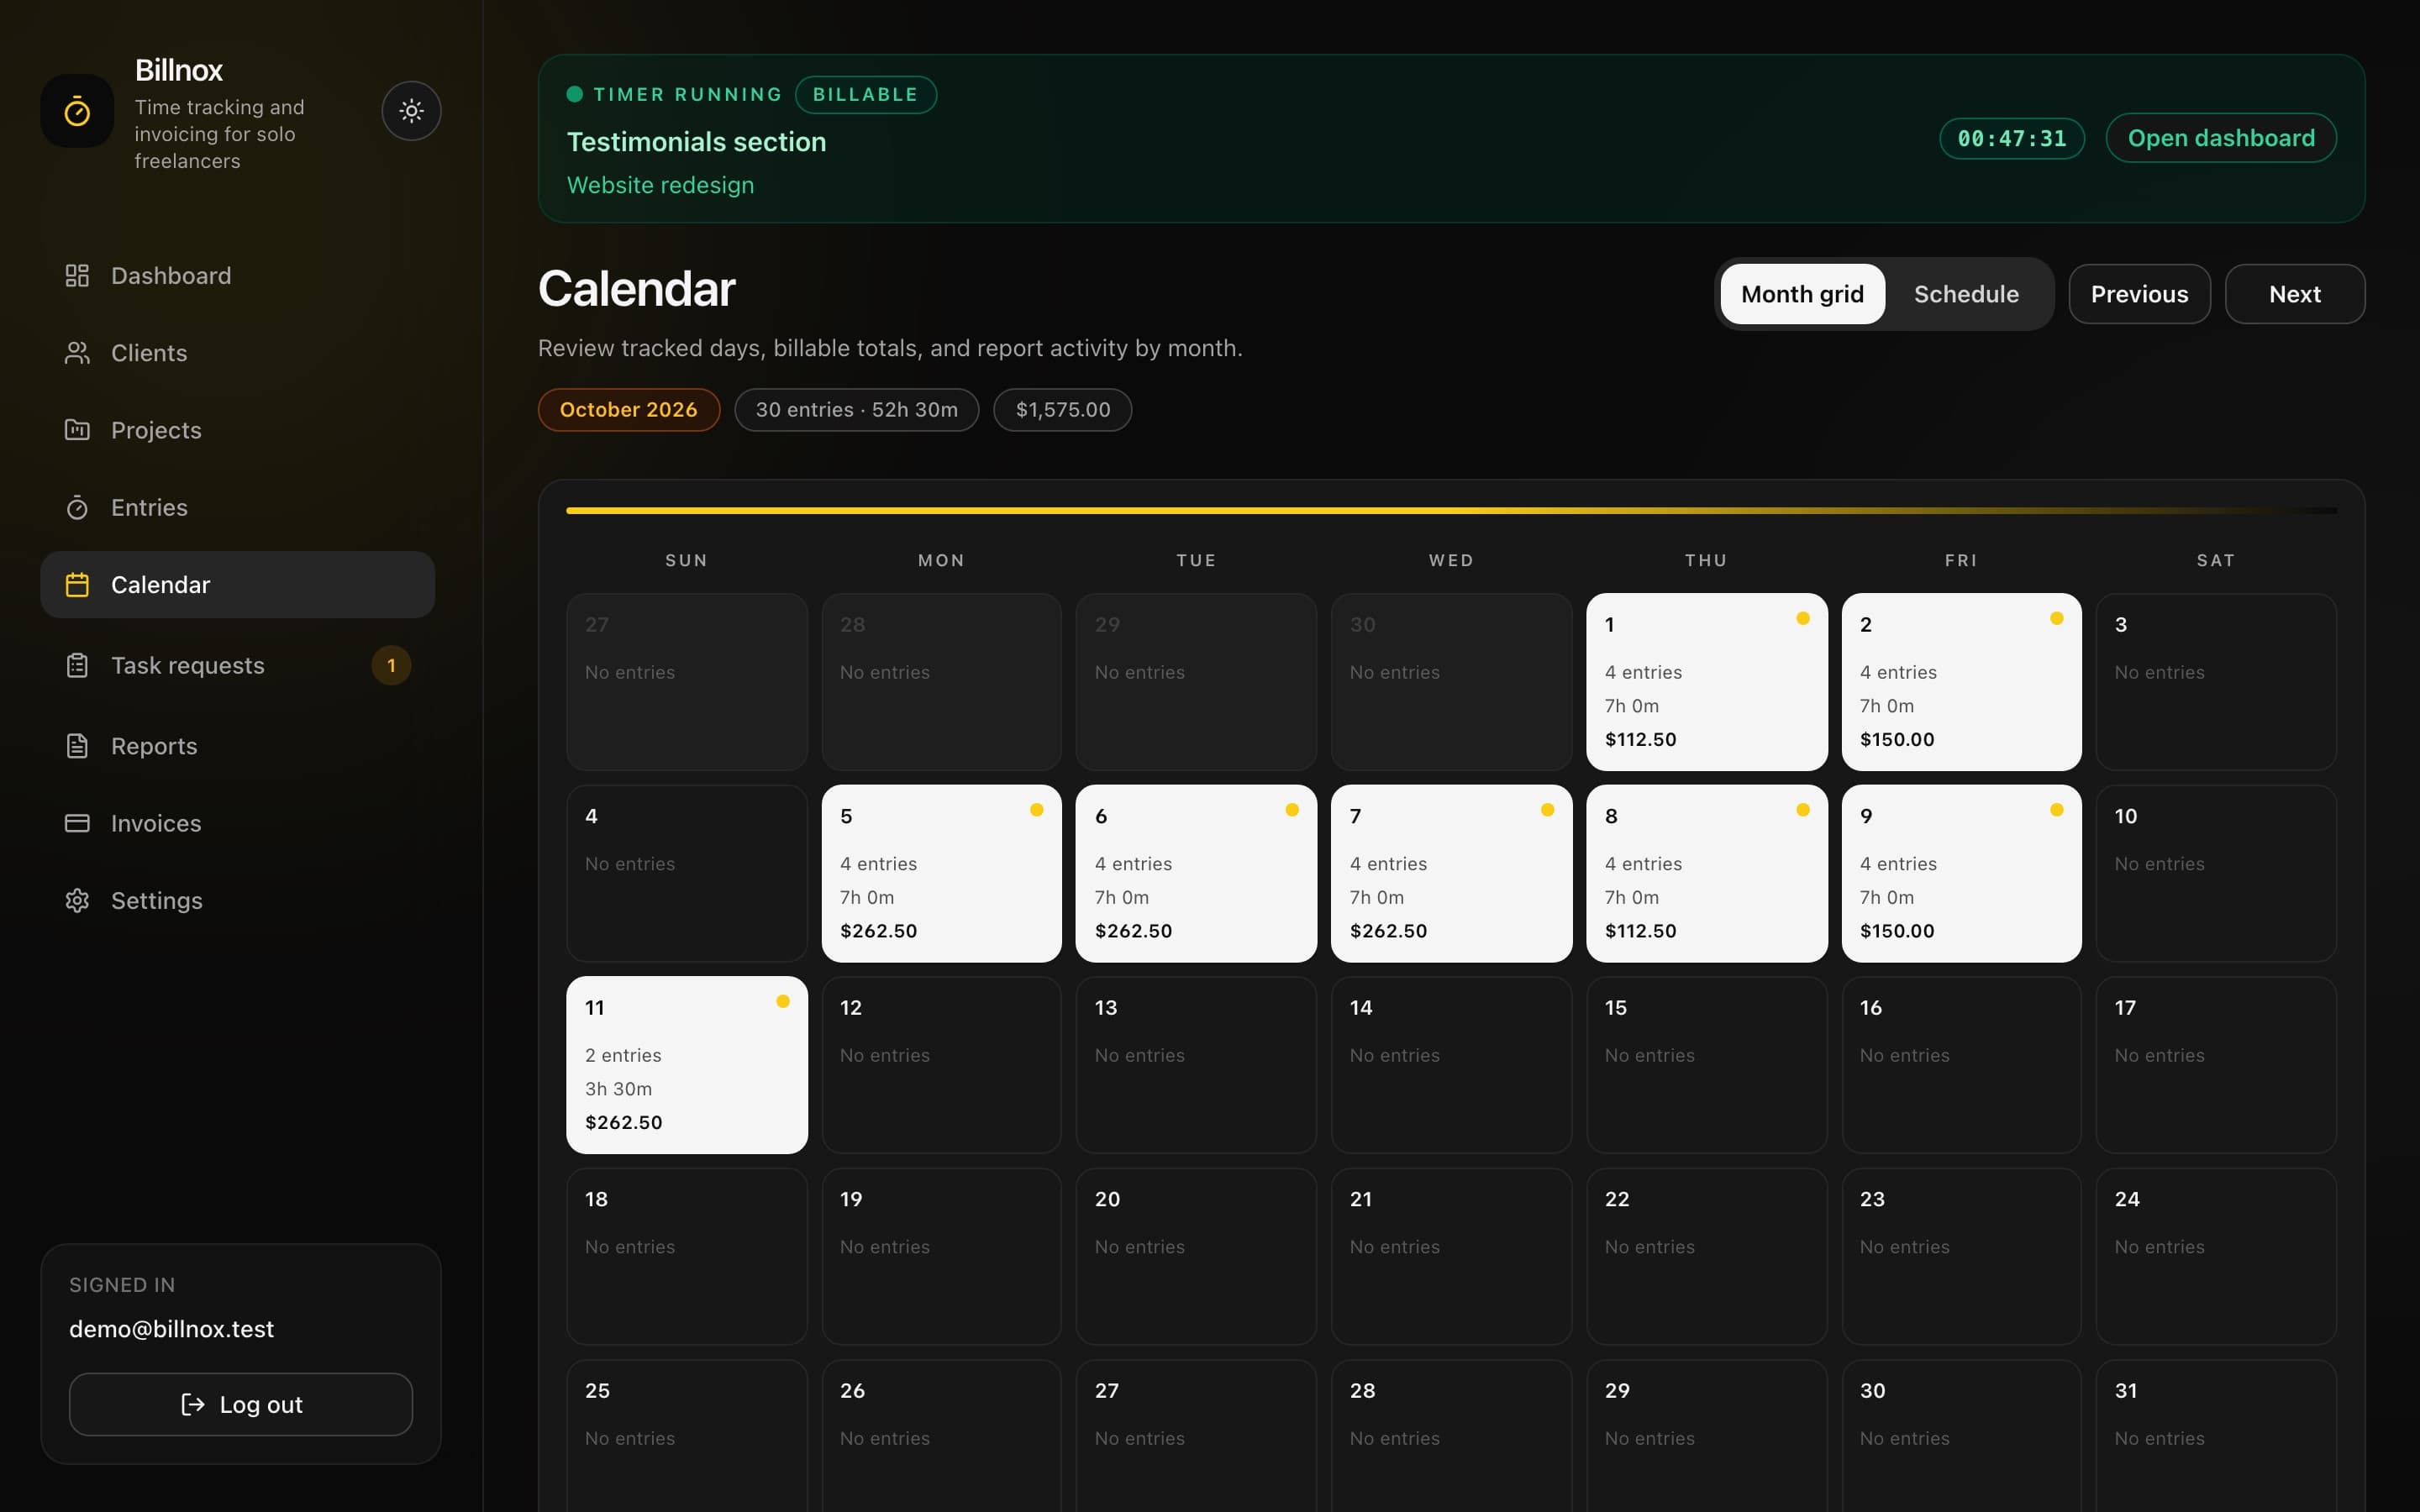This screenshot has width=2420, height=1512.
Task: Click the BILLABLE tag in timer banner
Action: click(x=866, y=95)
